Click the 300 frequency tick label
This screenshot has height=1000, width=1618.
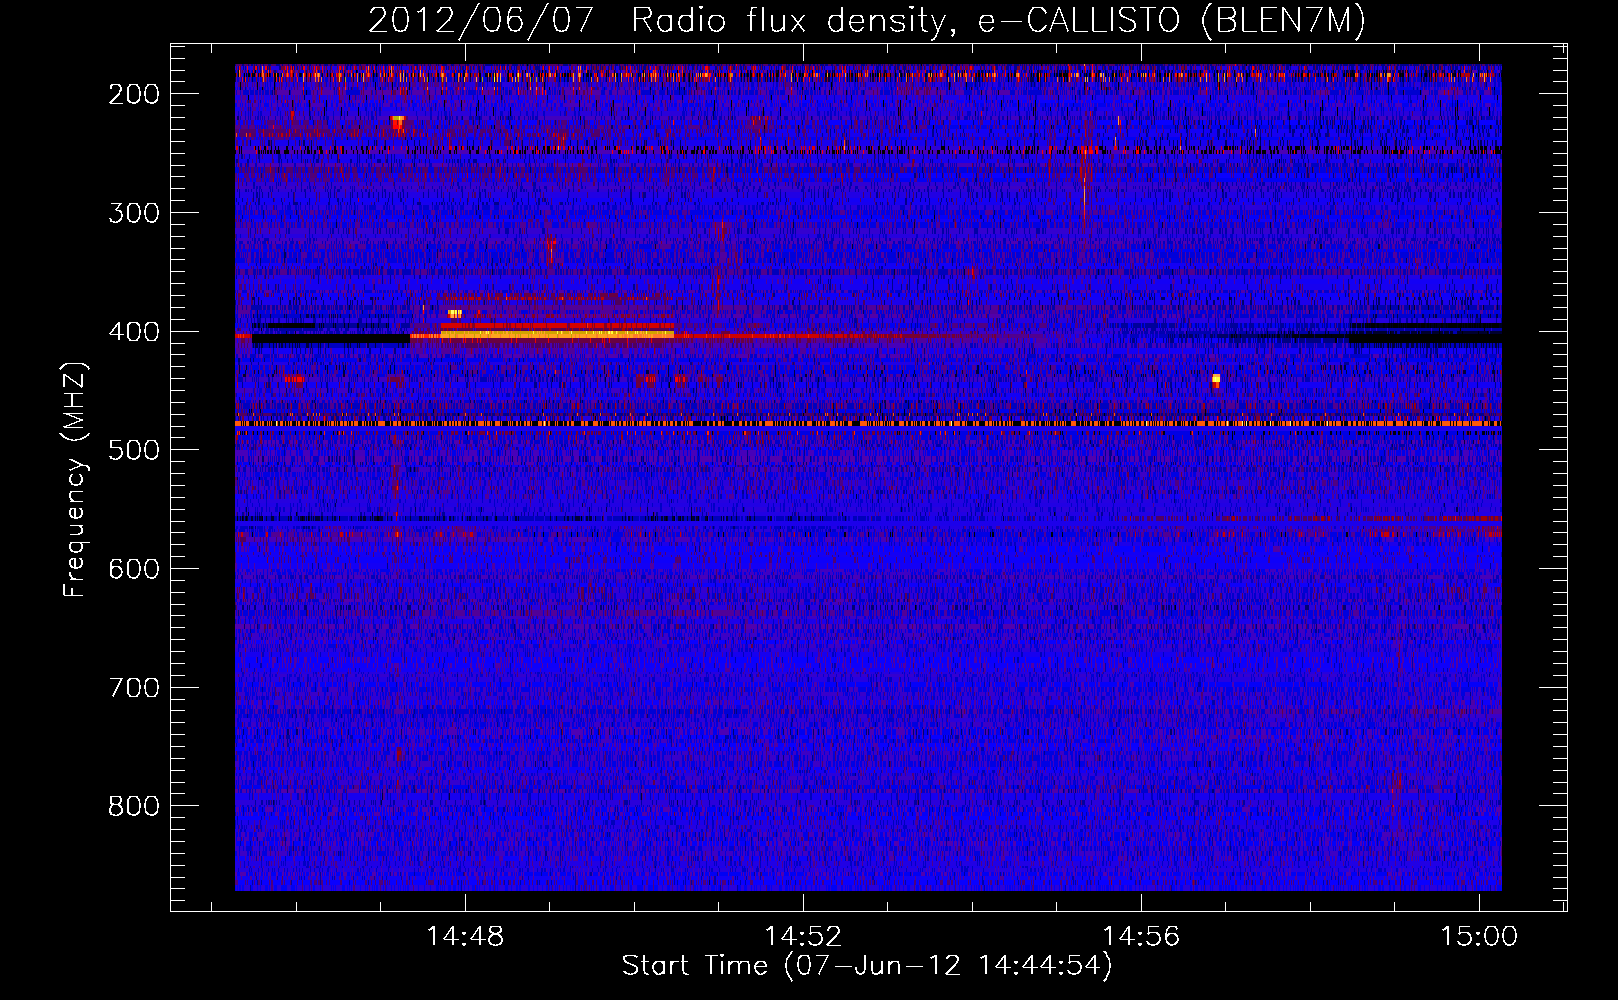click(x=134, y=213)
